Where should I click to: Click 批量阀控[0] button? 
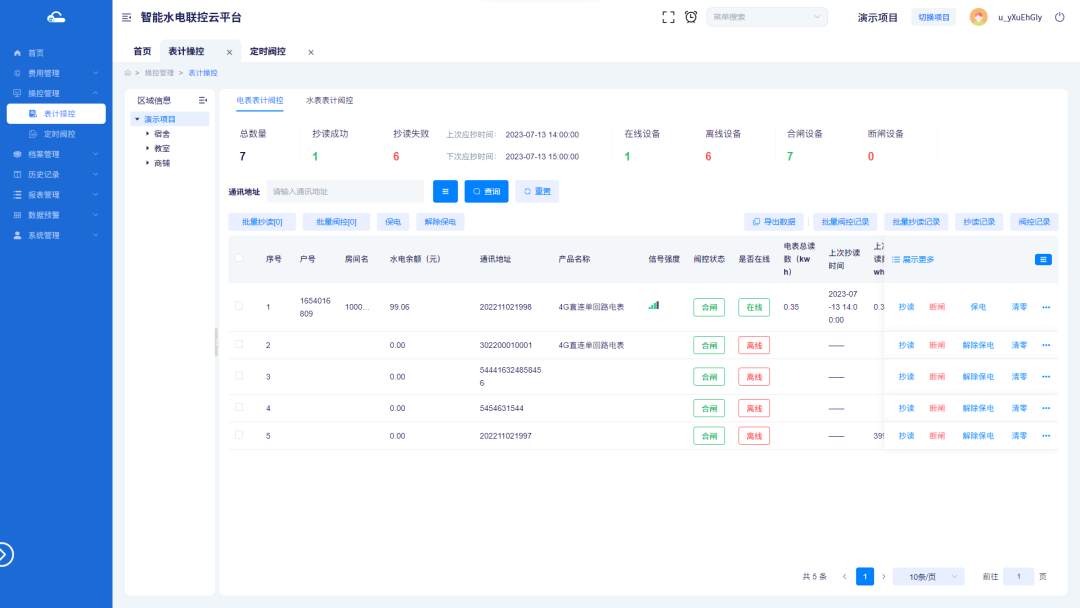tap(336, 222)
